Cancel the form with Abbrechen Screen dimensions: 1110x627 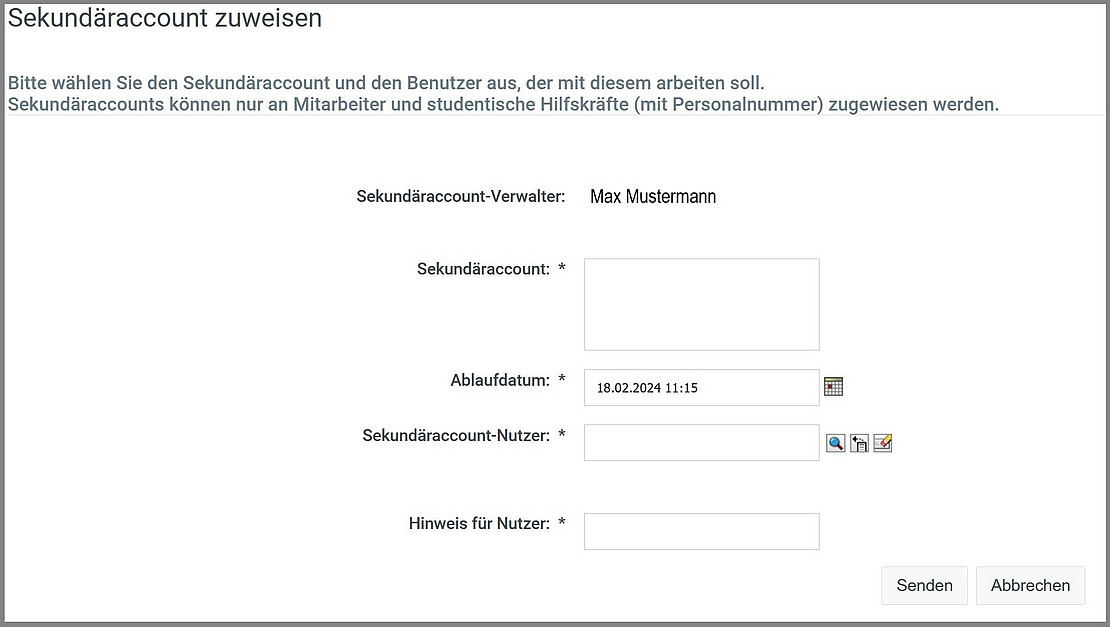coord(1030,585)
